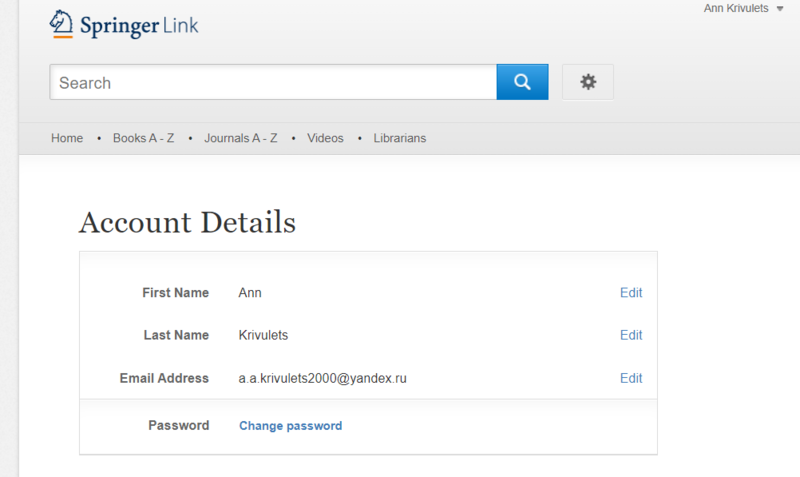Click the Account Details heading
The width and height of the screenshot is (800, 477).
click(187, 222)
